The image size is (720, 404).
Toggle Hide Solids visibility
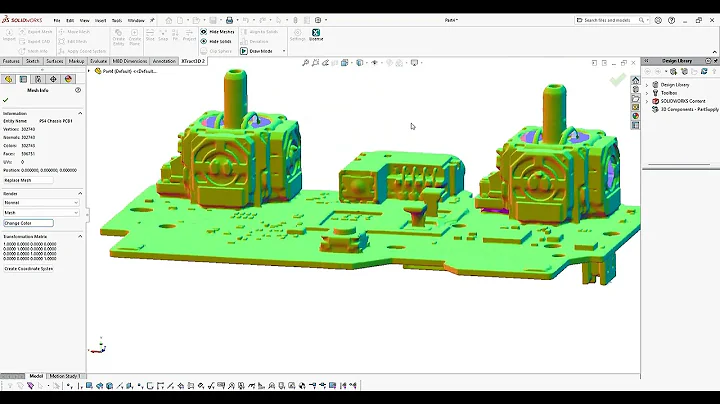pos(216,41)
